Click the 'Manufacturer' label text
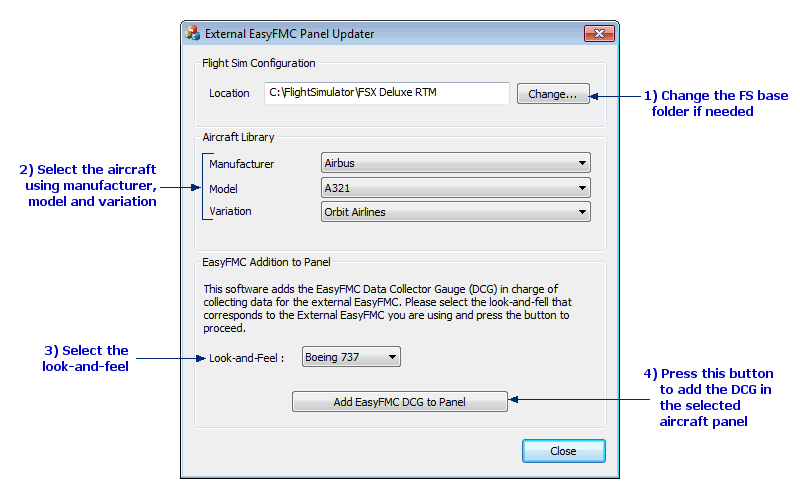Image resolution: width=800 pixels, height=500 pixels. [x=241, y=164]
